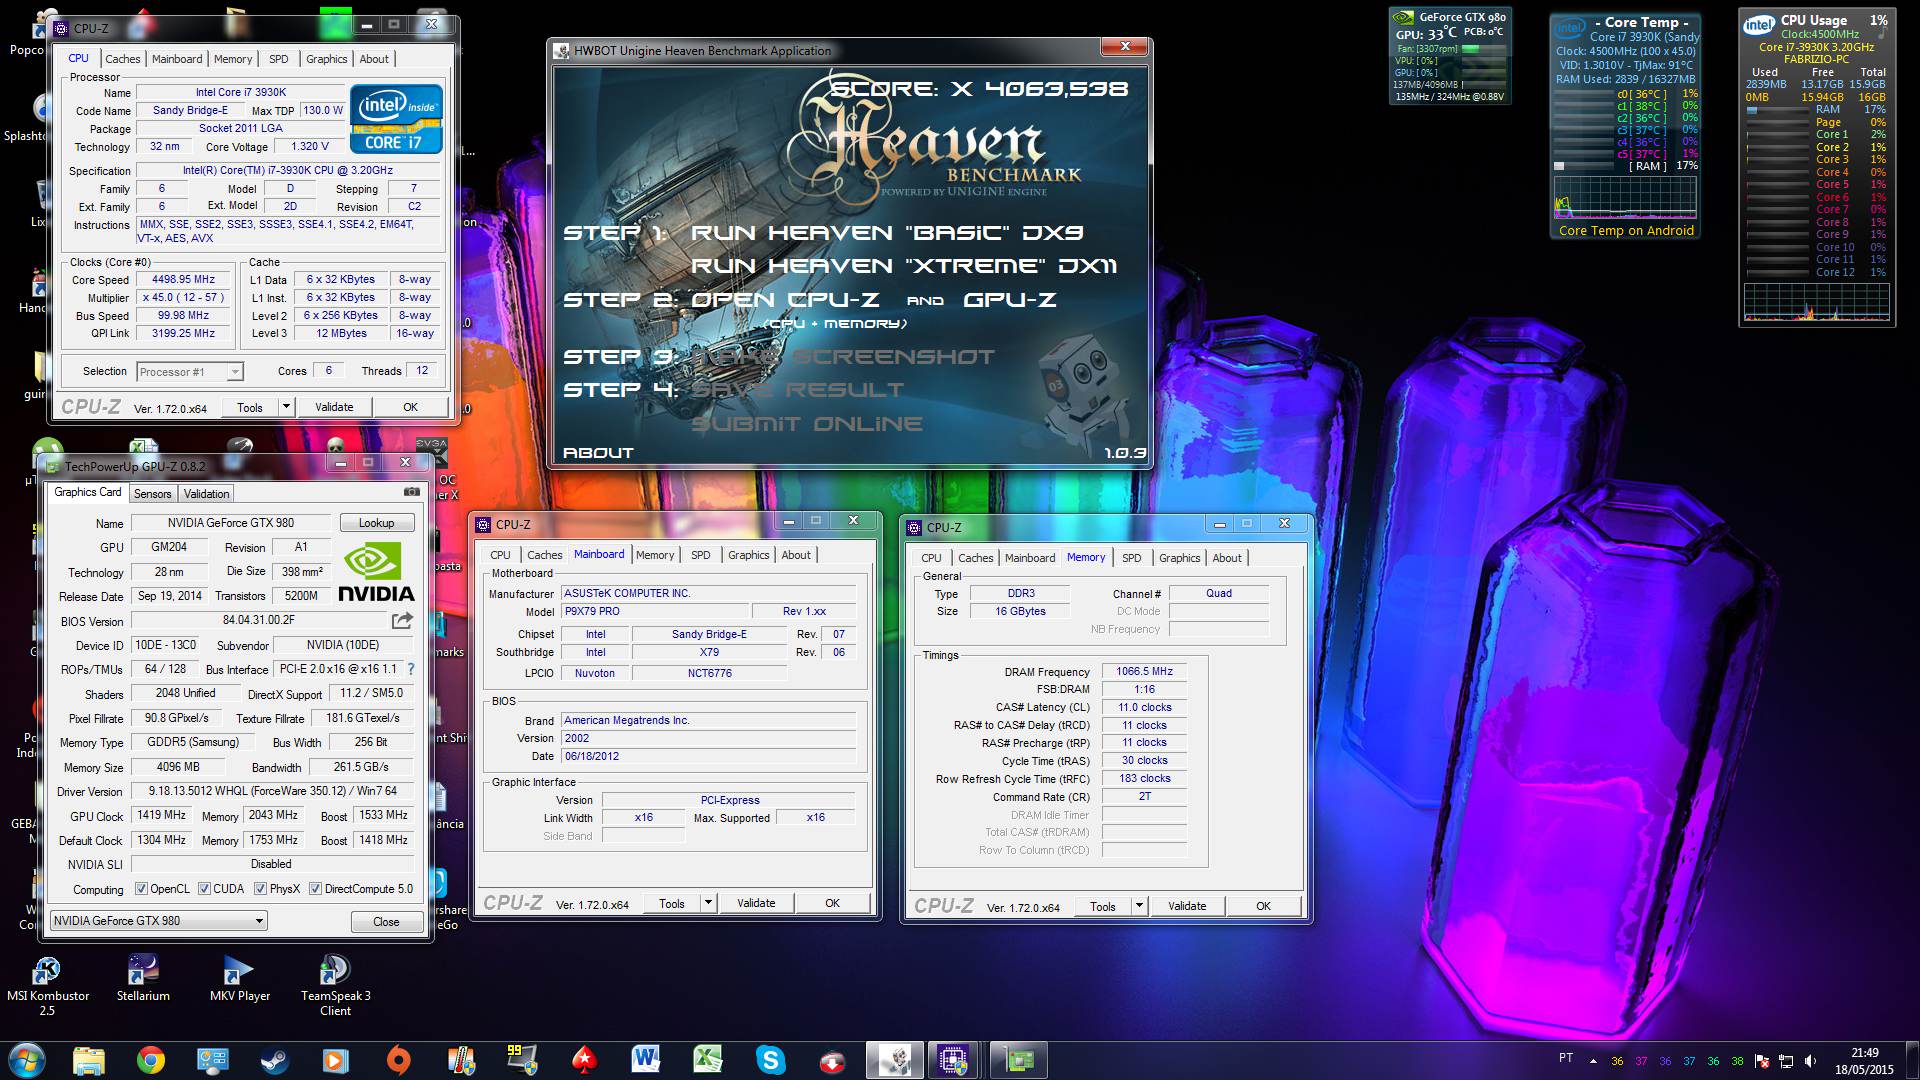Click the volume speaker icon in the tray
Screen dimensions: 1920x1080
1809,1061
